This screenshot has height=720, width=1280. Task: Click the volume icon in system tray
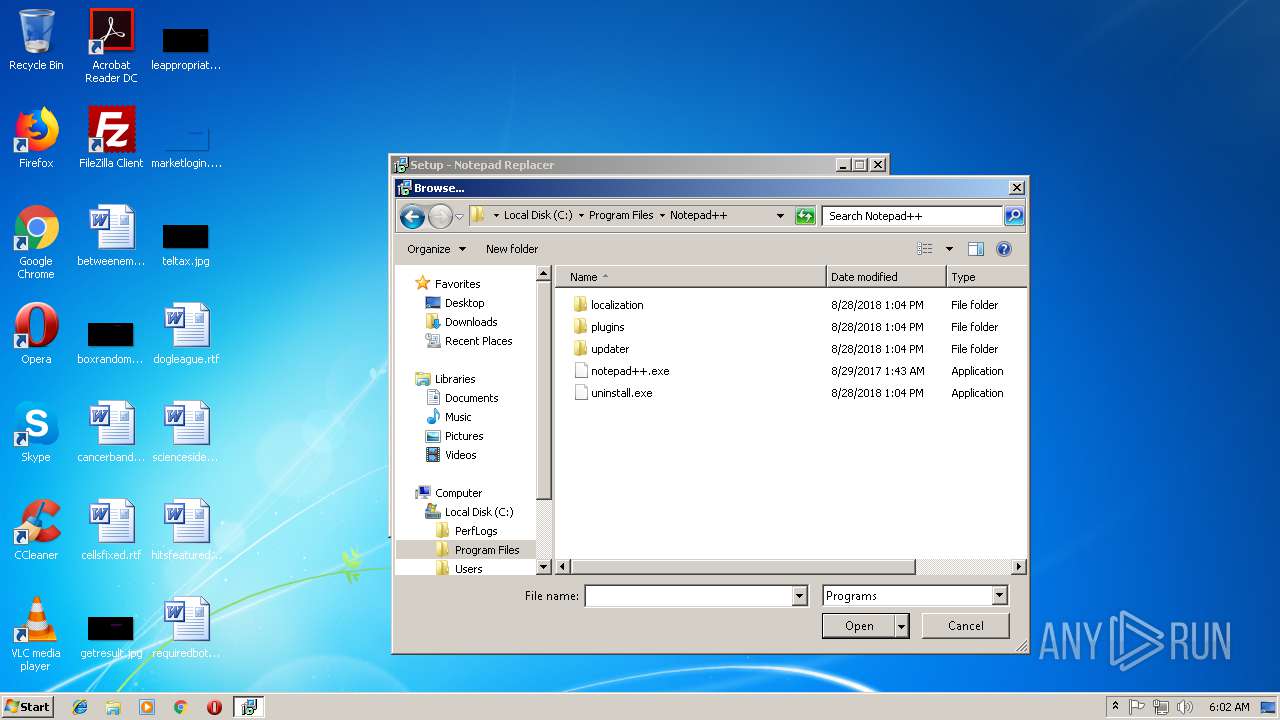tap(1185, 707)
